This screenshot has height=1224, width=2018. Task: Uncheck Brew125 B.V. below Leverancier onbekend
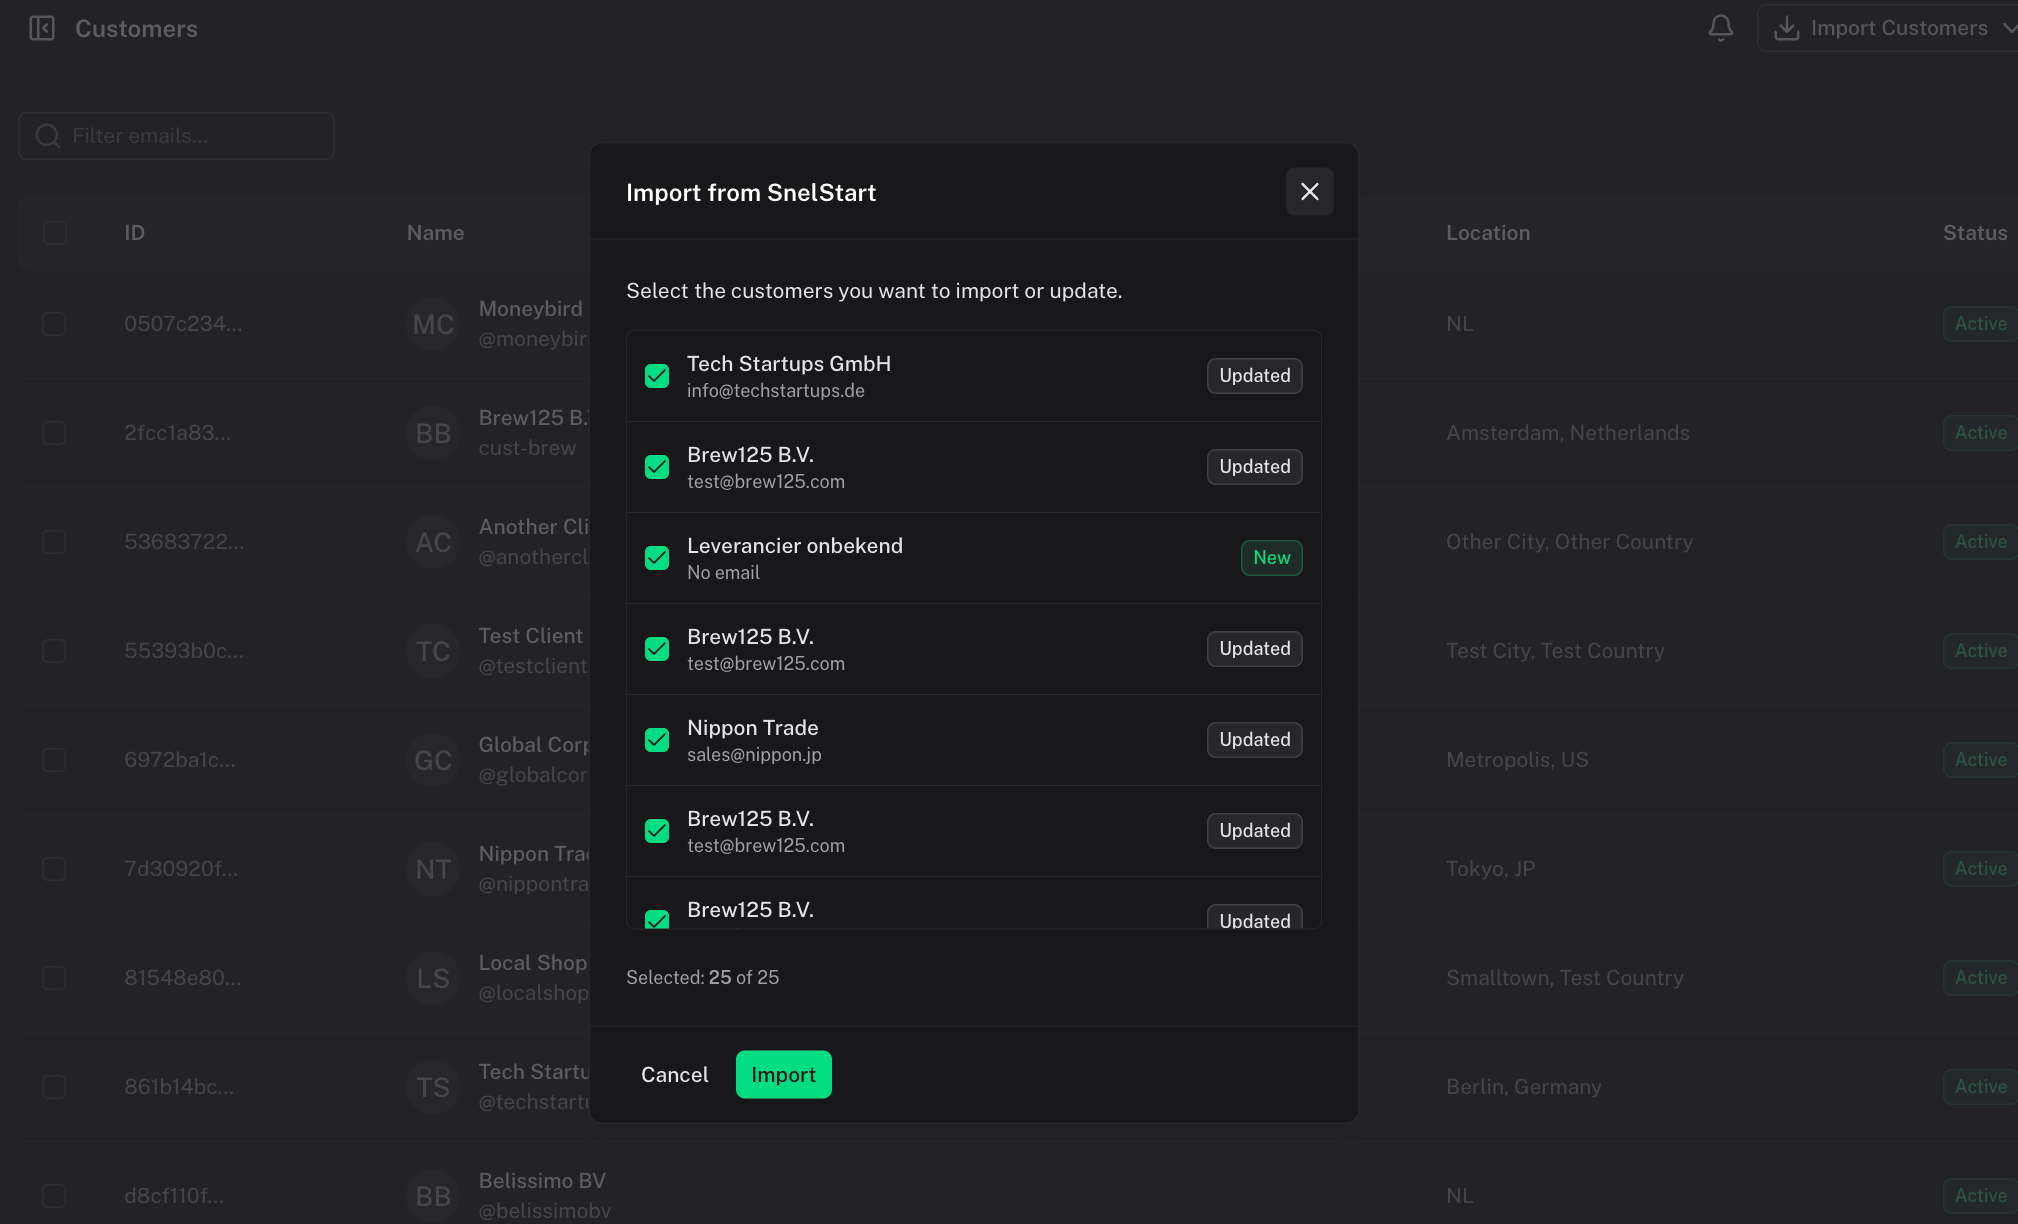pyautogui.click(x=657, y=649)
